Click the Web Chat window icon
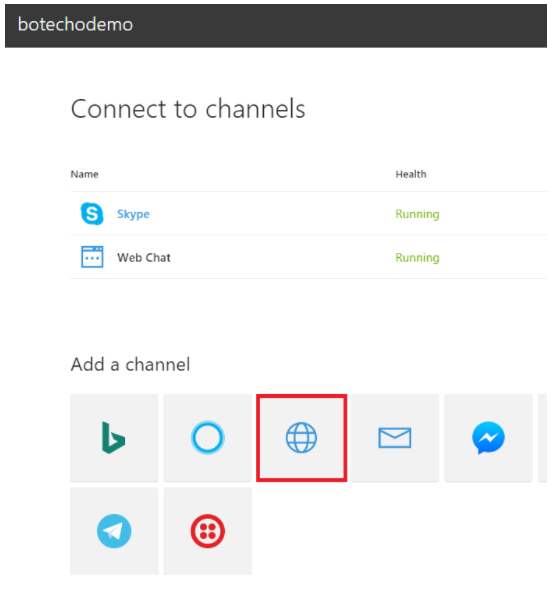 point(92,257)
